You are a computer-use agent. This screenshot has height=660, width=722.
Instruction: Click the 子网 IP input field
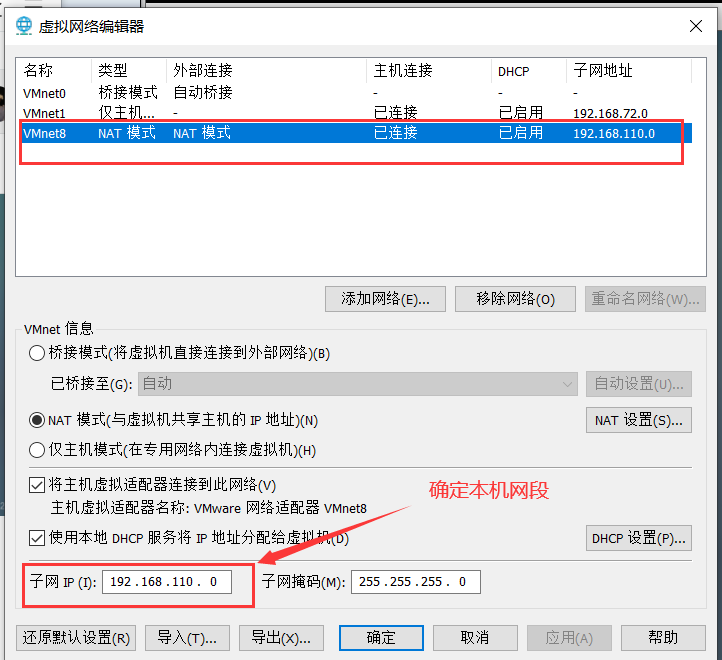tap(167, 582)
